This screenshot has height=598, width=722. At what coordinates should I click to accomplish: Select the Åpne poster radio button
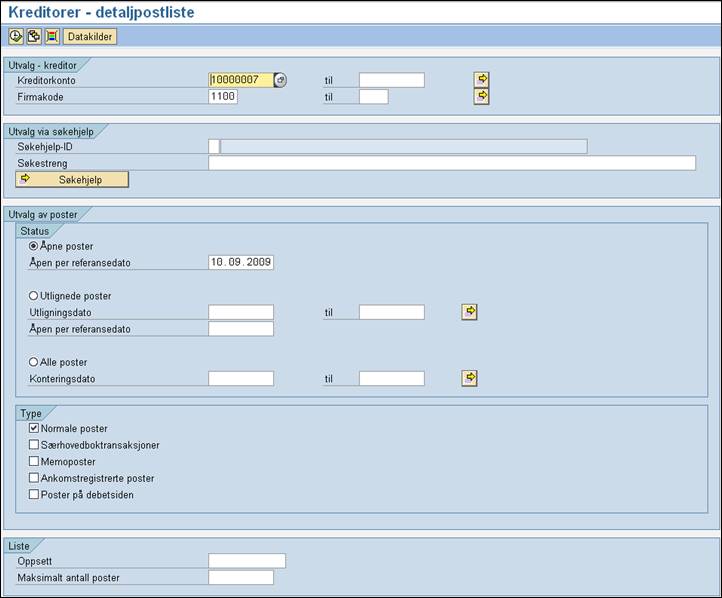33,246
